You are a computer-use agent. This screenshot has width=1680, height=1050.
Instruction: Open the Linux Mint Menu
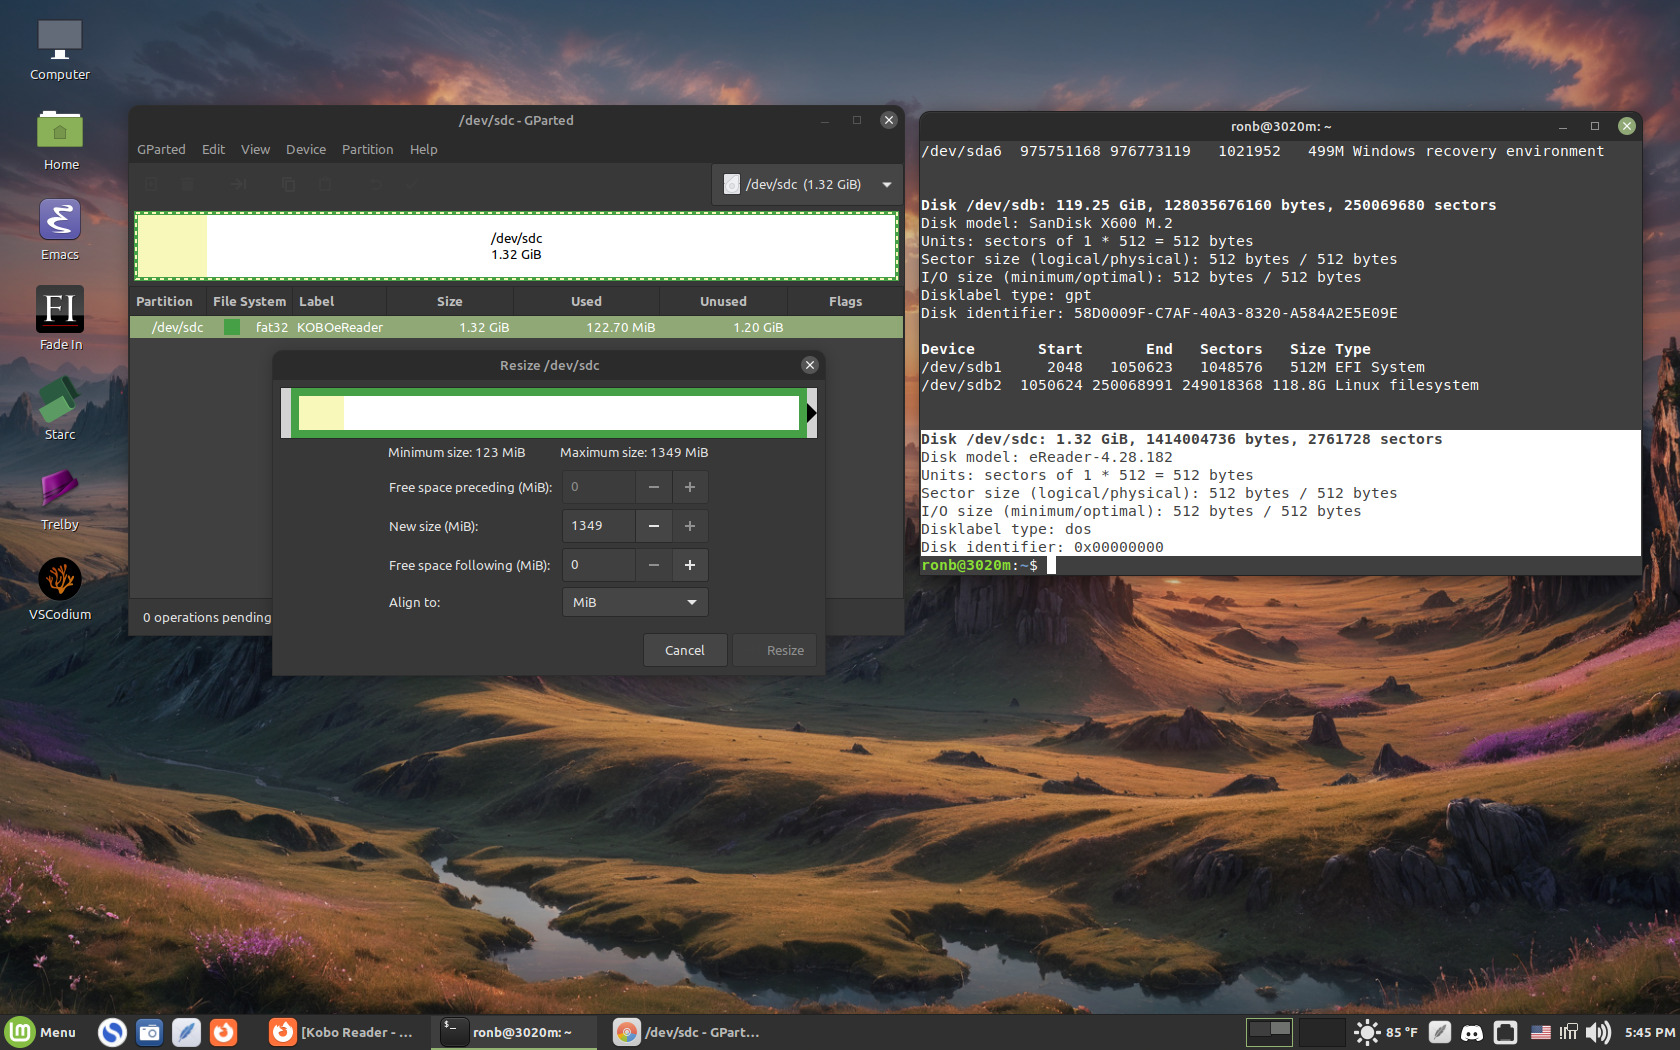pos(41,1032)
